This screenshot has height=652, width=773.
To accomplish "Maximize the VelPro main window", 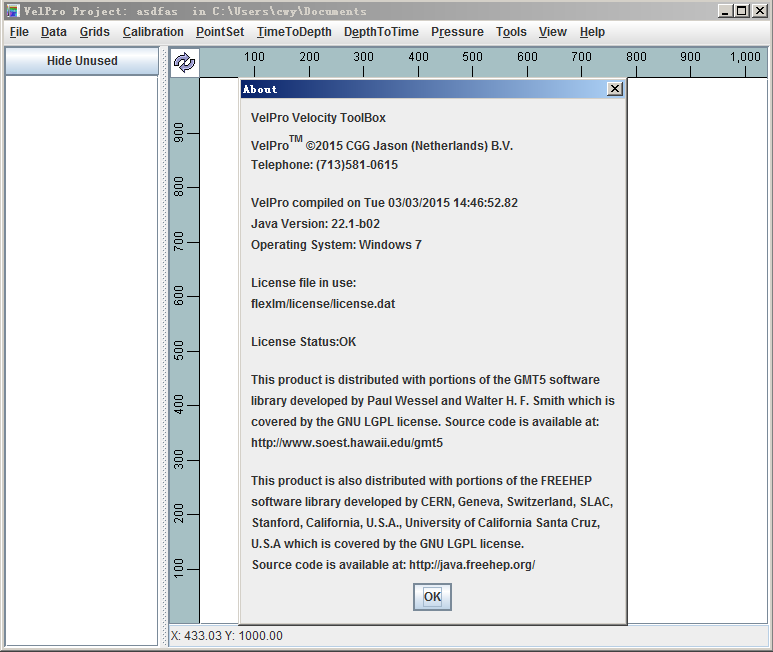I will coord(741,11).
